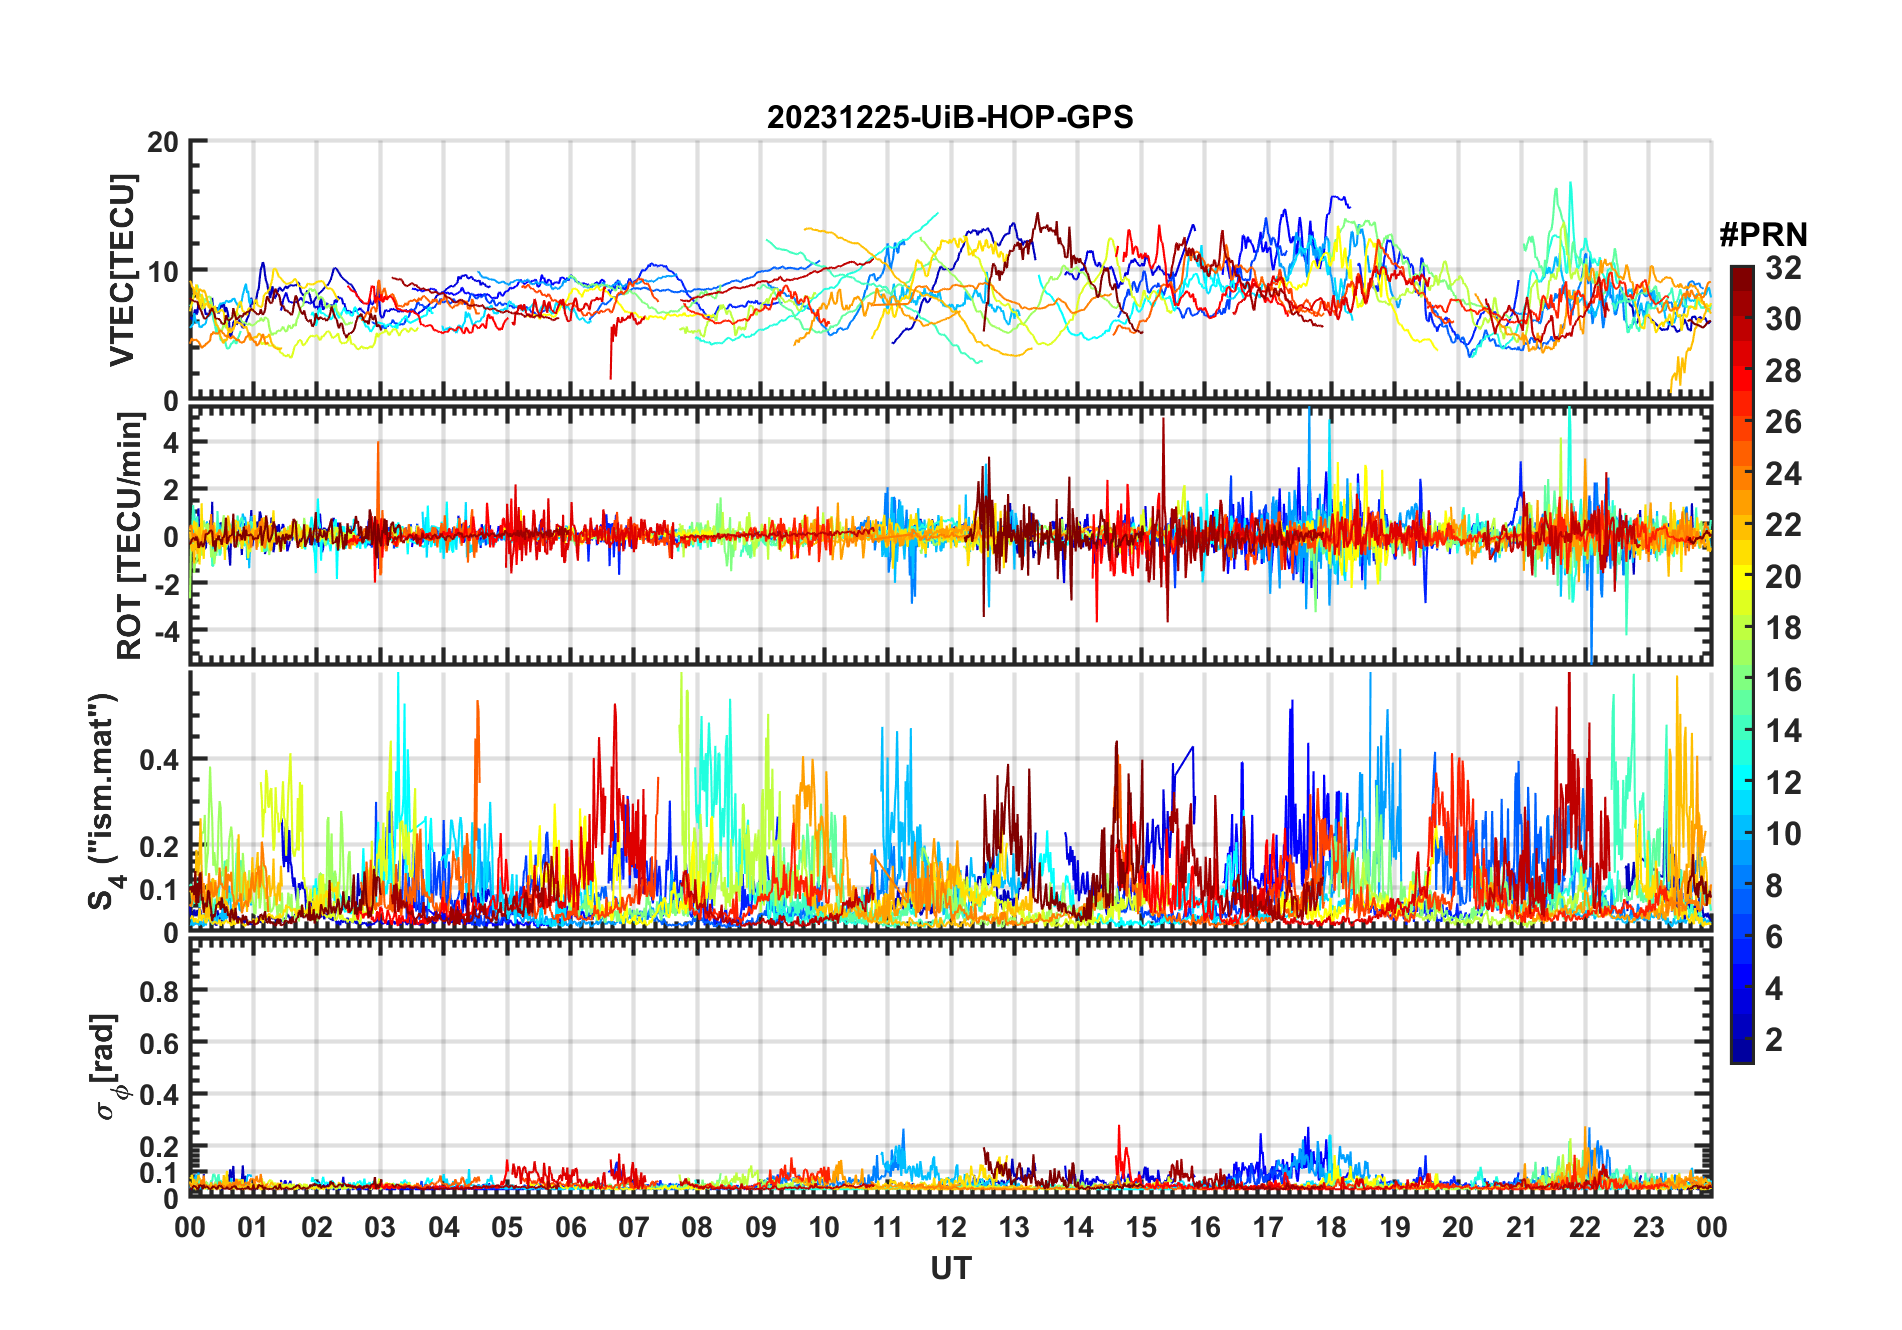The height and width of the screenshot is (1330, 1902).
Task: Click the 13 hour tick on UT axis
Action: (1014, 1227)
